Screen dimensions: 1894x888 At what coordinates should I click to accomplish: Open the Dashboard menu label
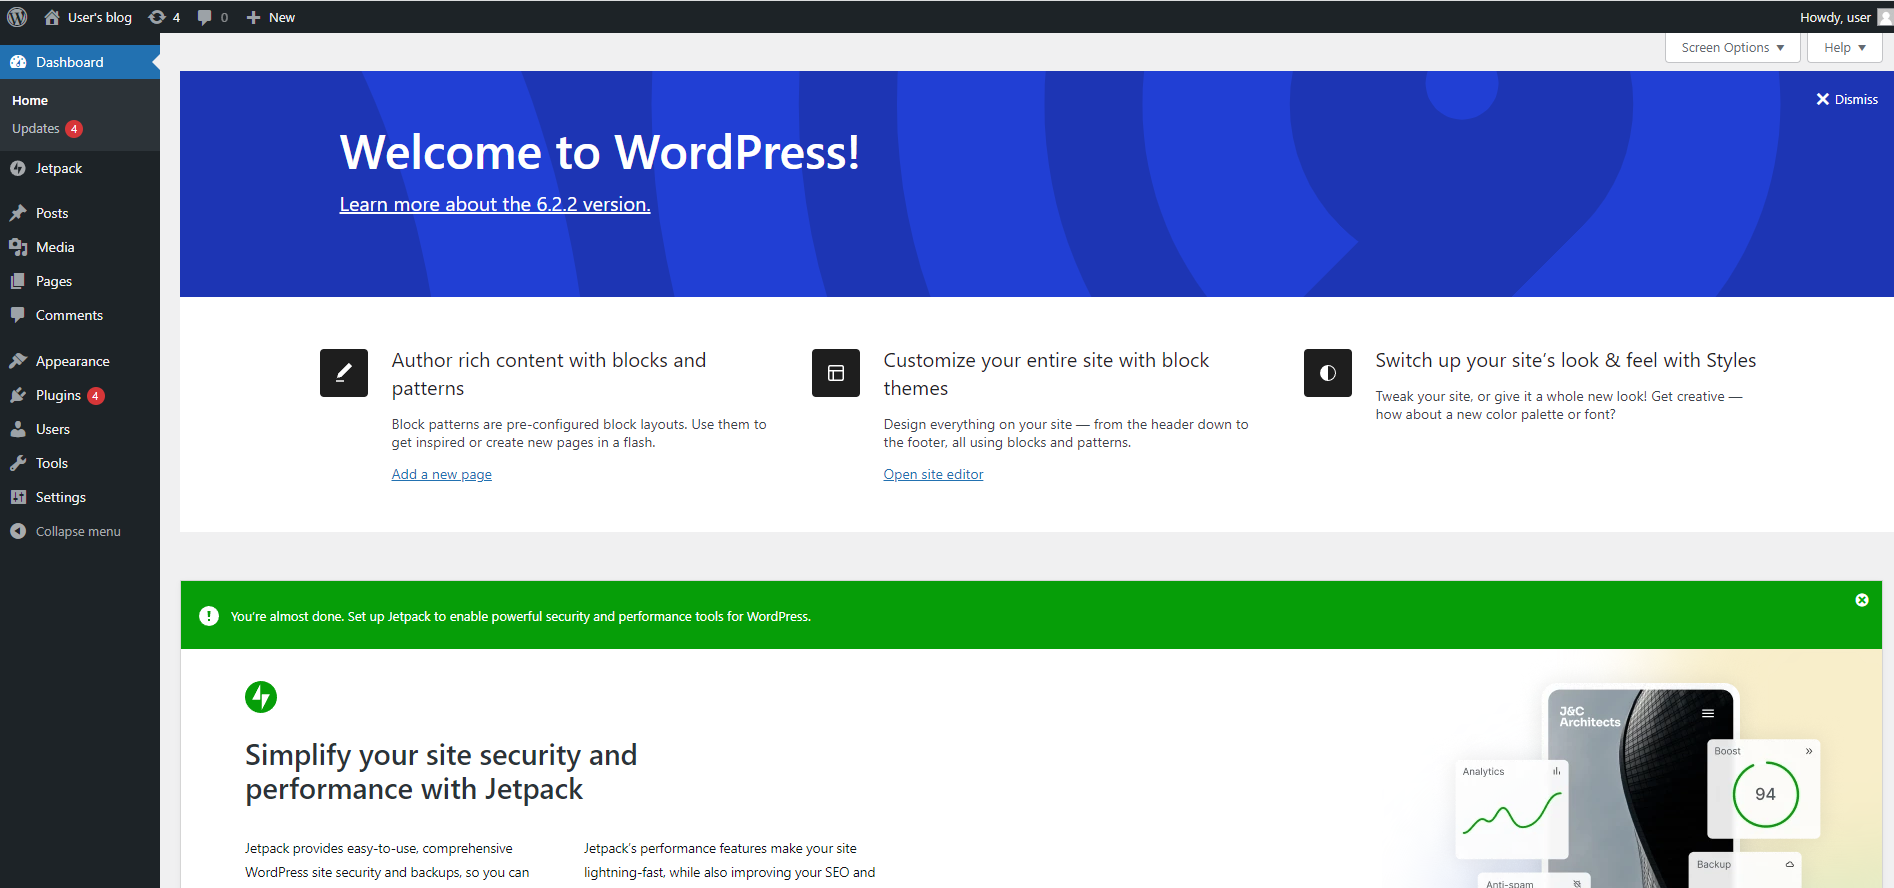coord(70,62)
